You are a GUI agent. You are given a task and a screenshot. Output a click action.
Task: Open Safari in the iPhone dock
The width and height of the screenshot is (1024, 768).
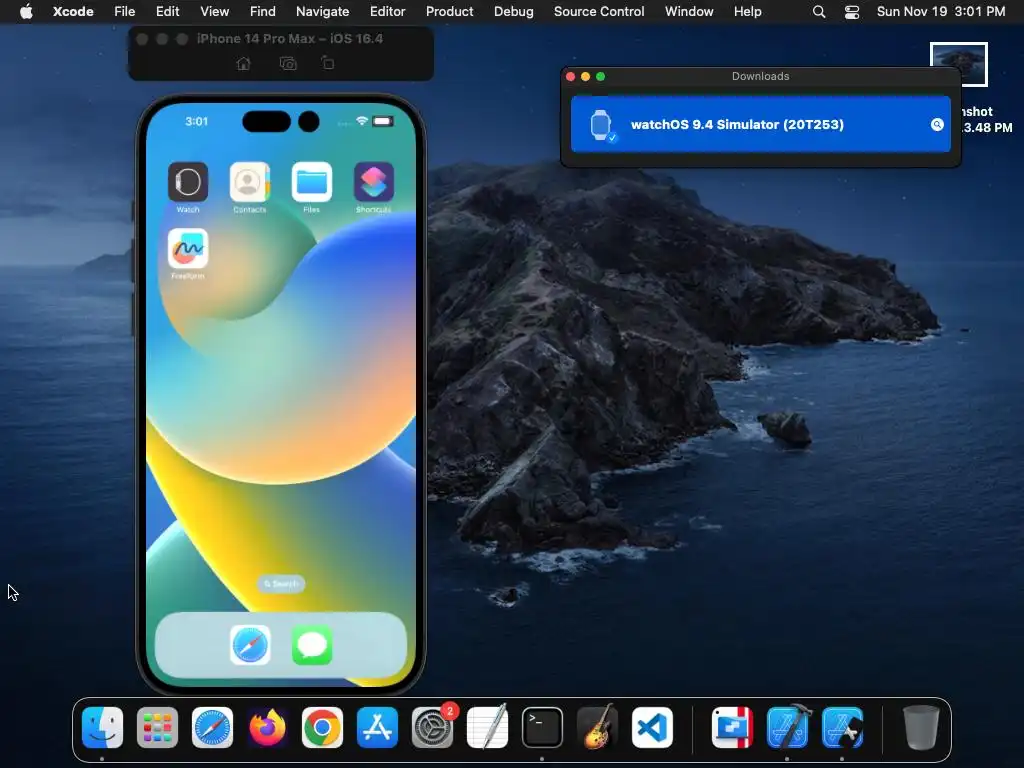point(250,645)
